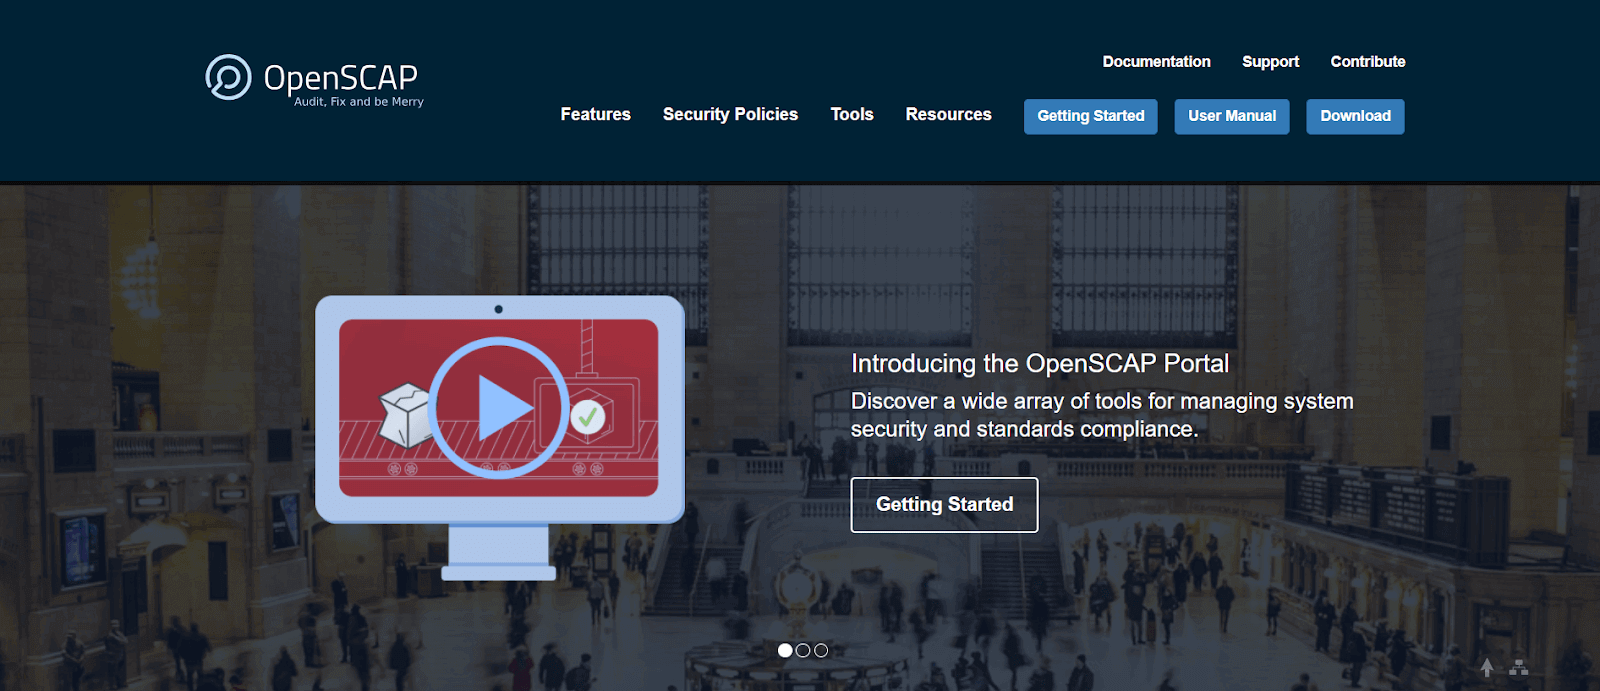Viewport: 1600px width, 691px height.
Task: Open the Security Policies menu
Action: tap(730, 114)
